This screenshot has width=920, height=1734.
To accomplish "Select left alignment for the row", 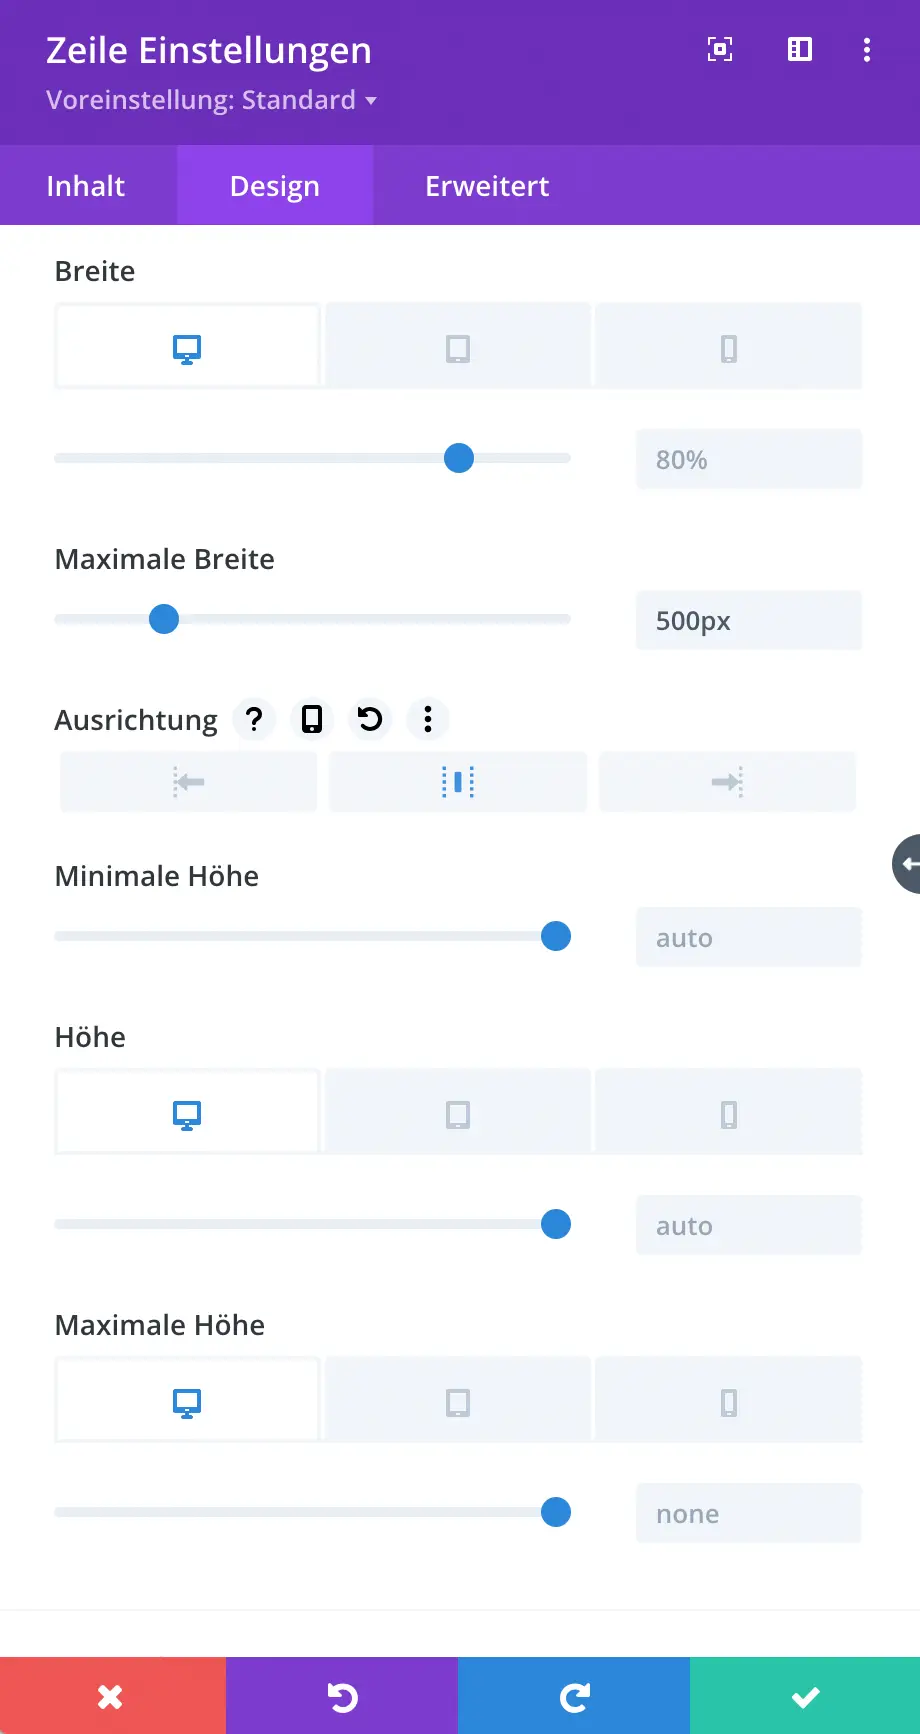I will click(x=188, y=782).
